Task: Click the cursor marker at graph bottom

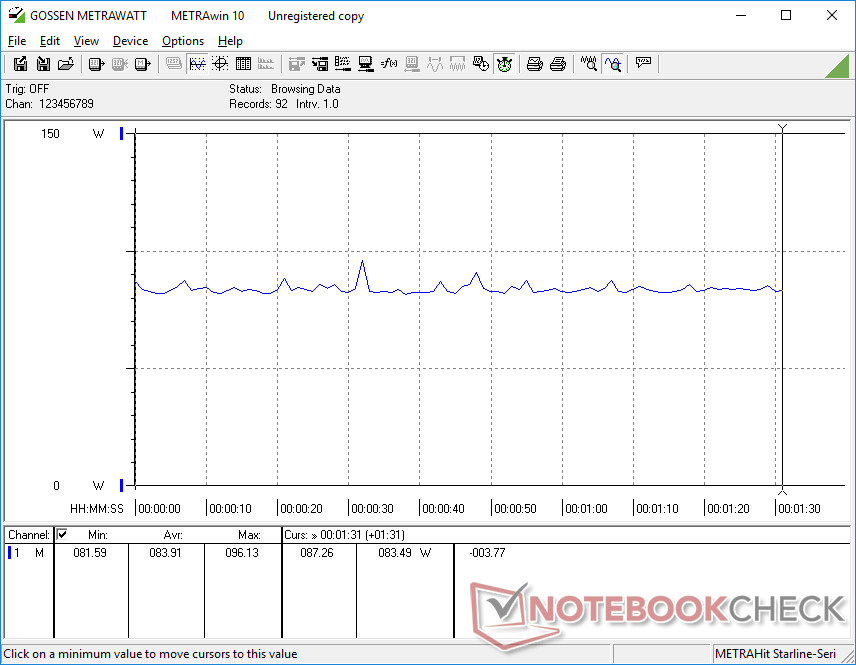Action: [782, 491]
